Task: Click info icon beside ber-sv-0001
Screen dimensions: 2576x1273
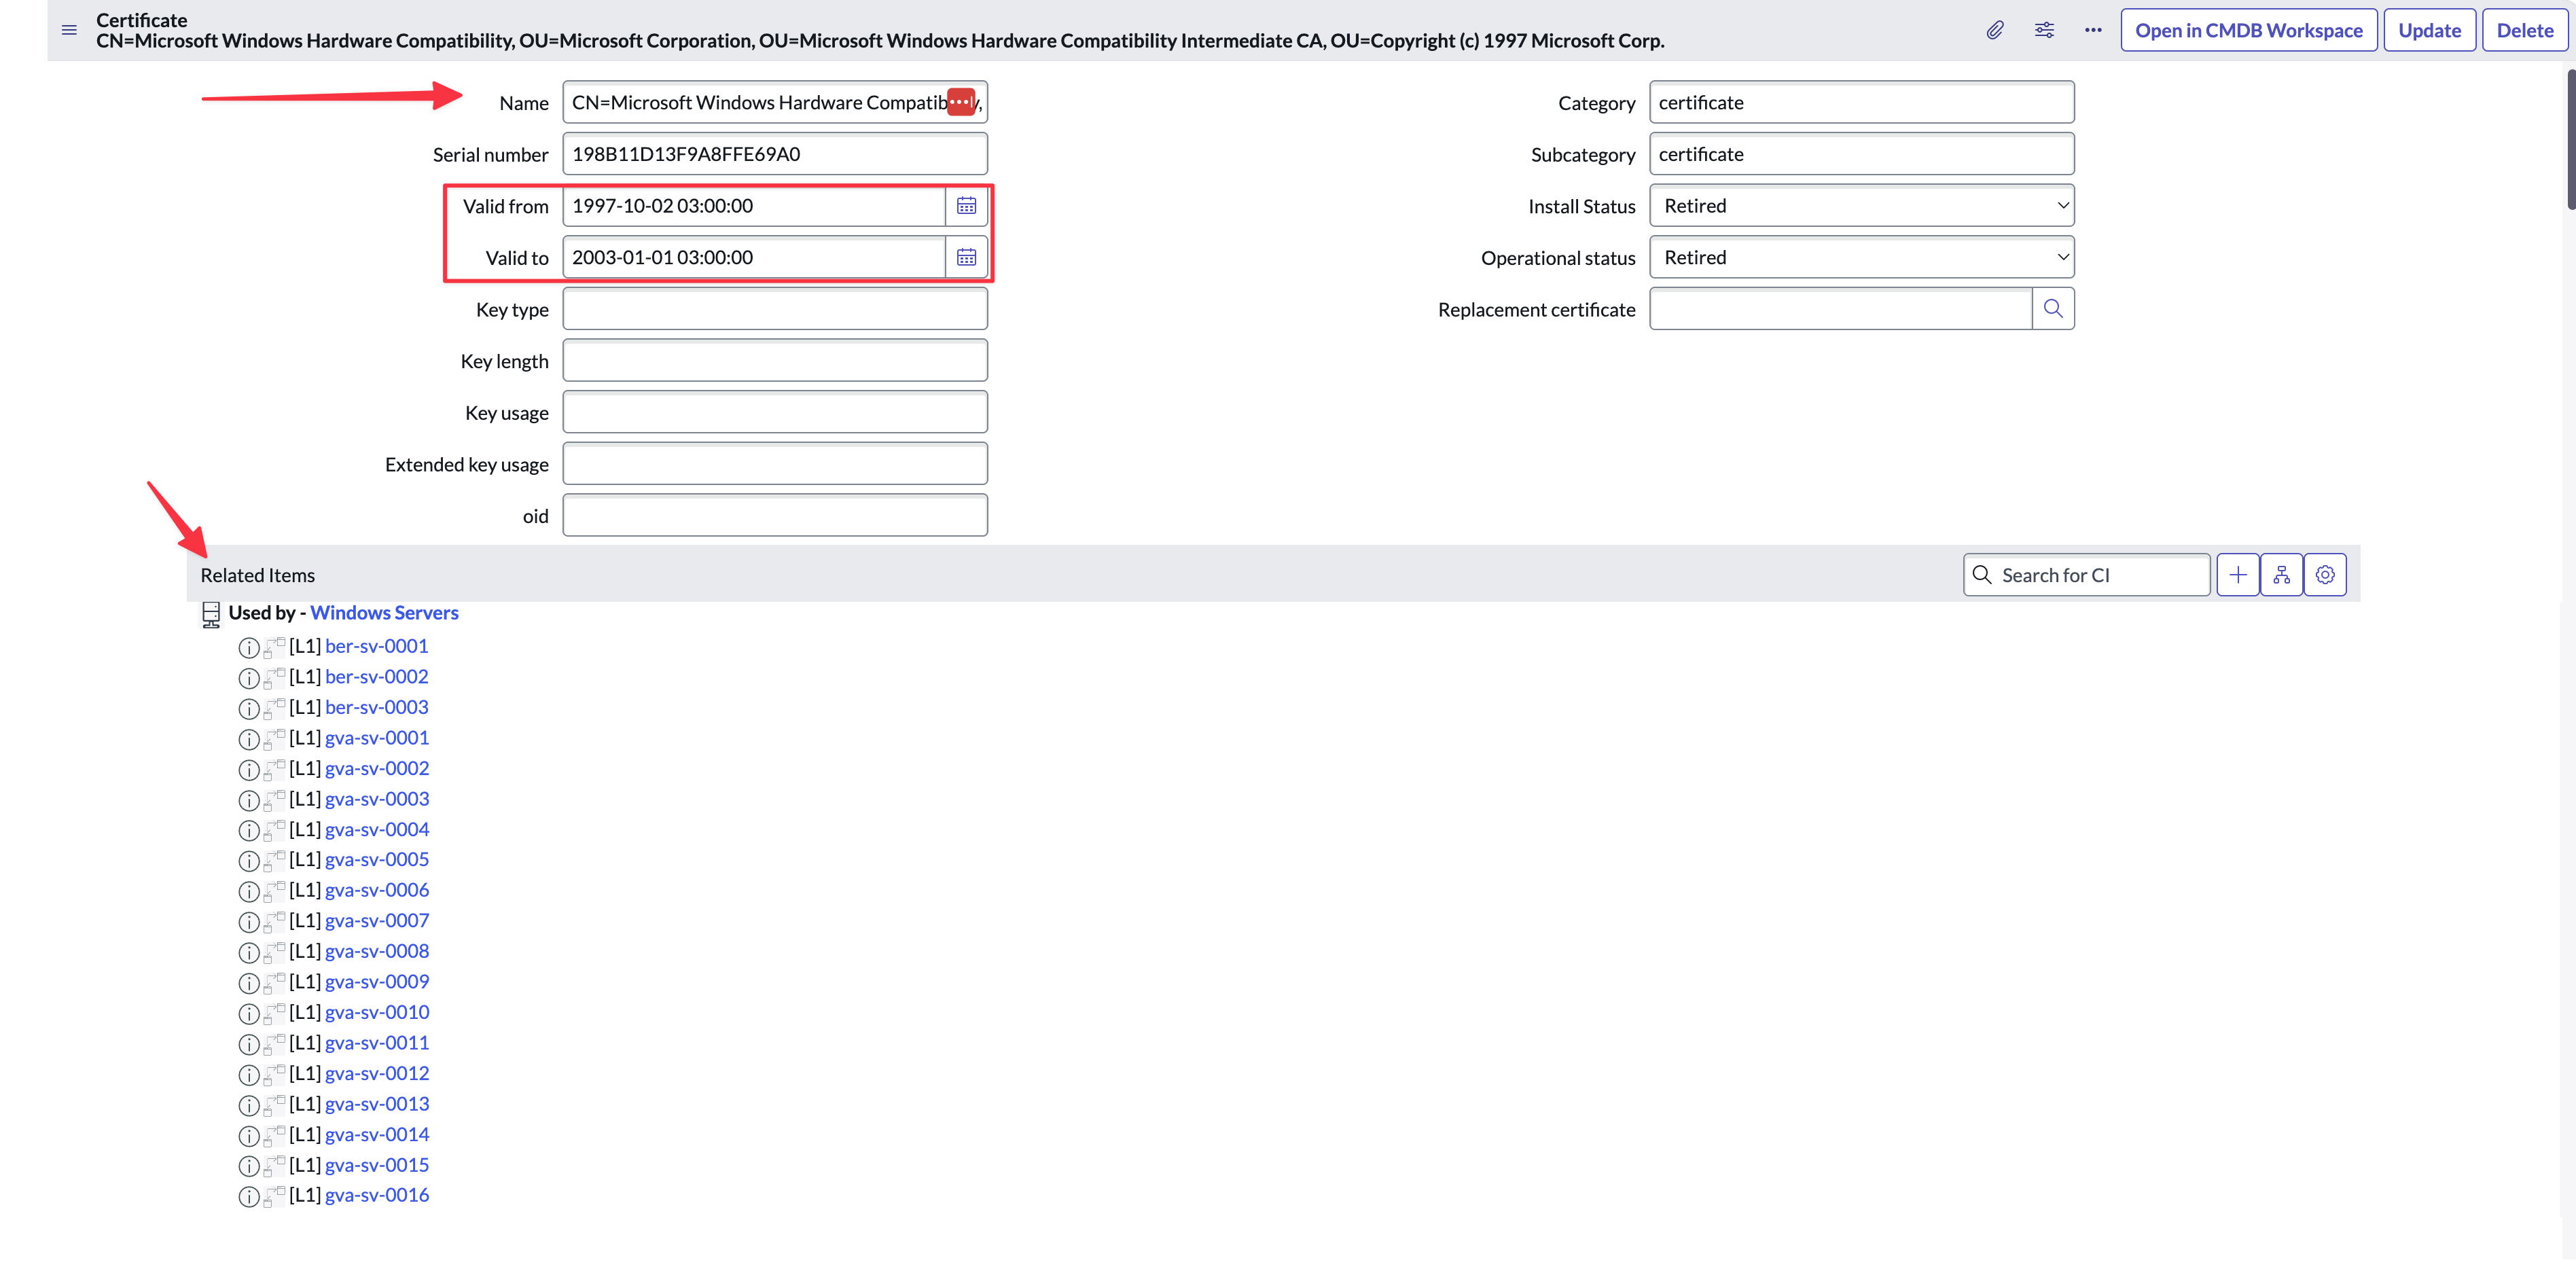Action: coord(249,647)
